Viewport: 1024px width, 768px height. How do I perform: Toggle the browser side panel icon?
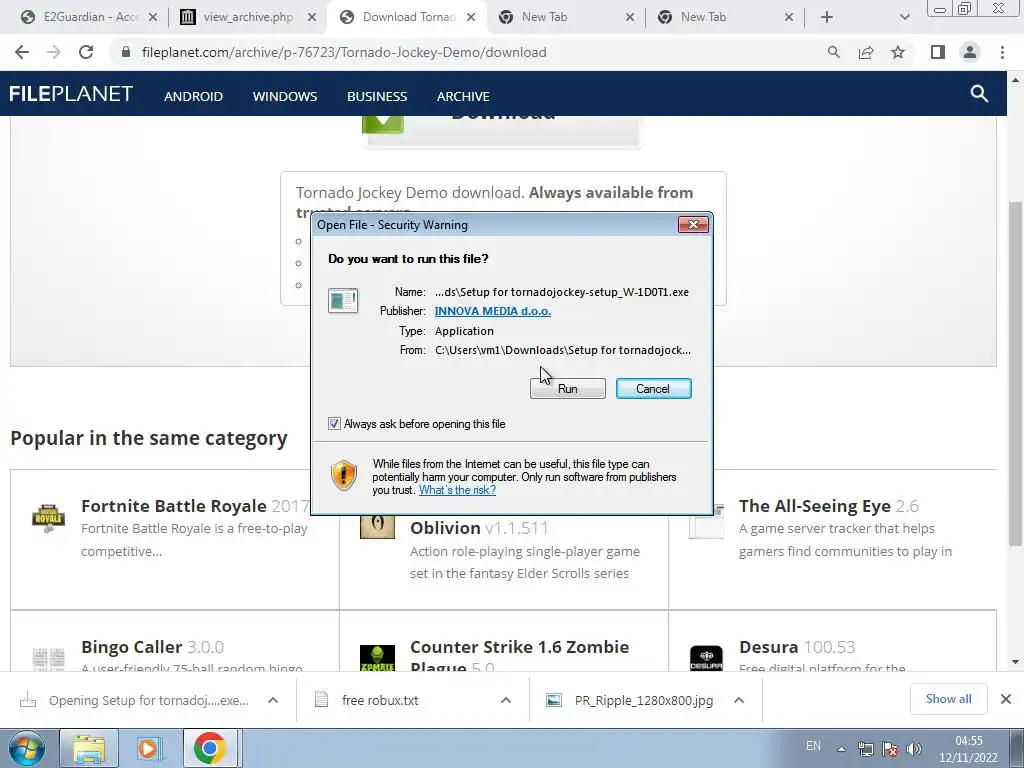point(938,52)
